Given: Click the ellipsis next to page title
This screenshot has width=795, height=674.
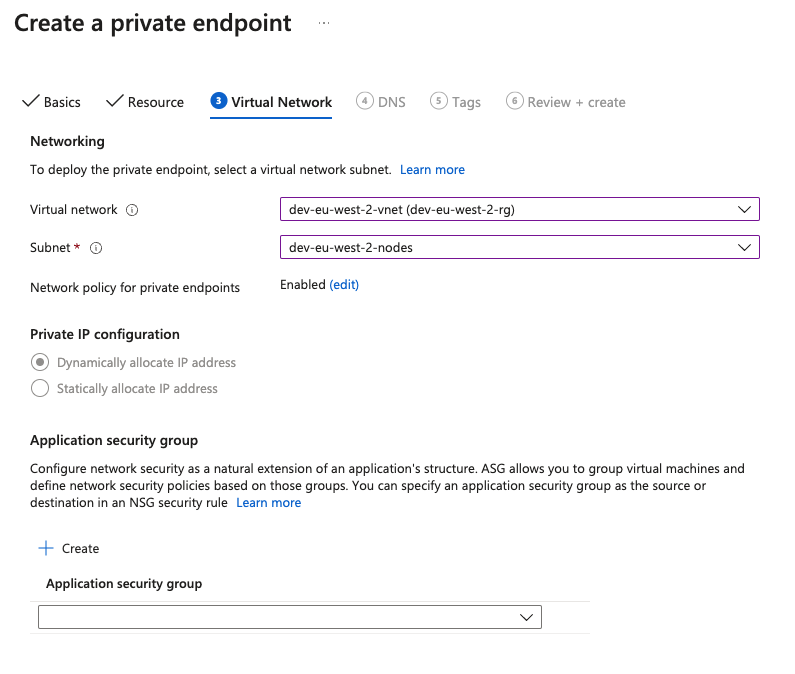Looking at the screenshot, I should pyautogui.click(x=324, y=23).
